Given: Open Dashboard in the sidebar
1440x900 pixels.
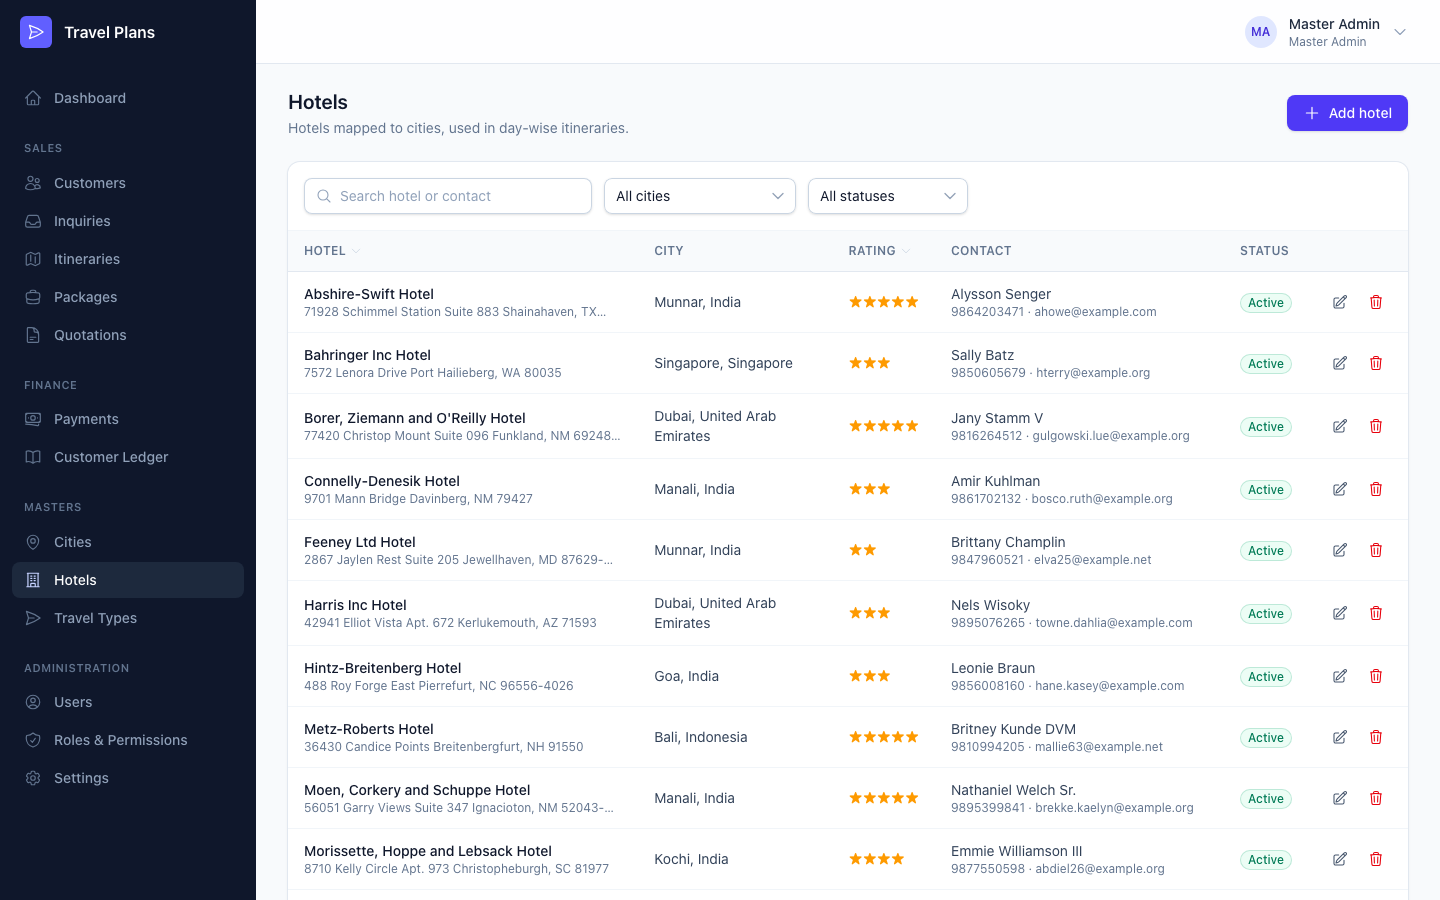Looking at the screenshot, I should click(128, 98).
